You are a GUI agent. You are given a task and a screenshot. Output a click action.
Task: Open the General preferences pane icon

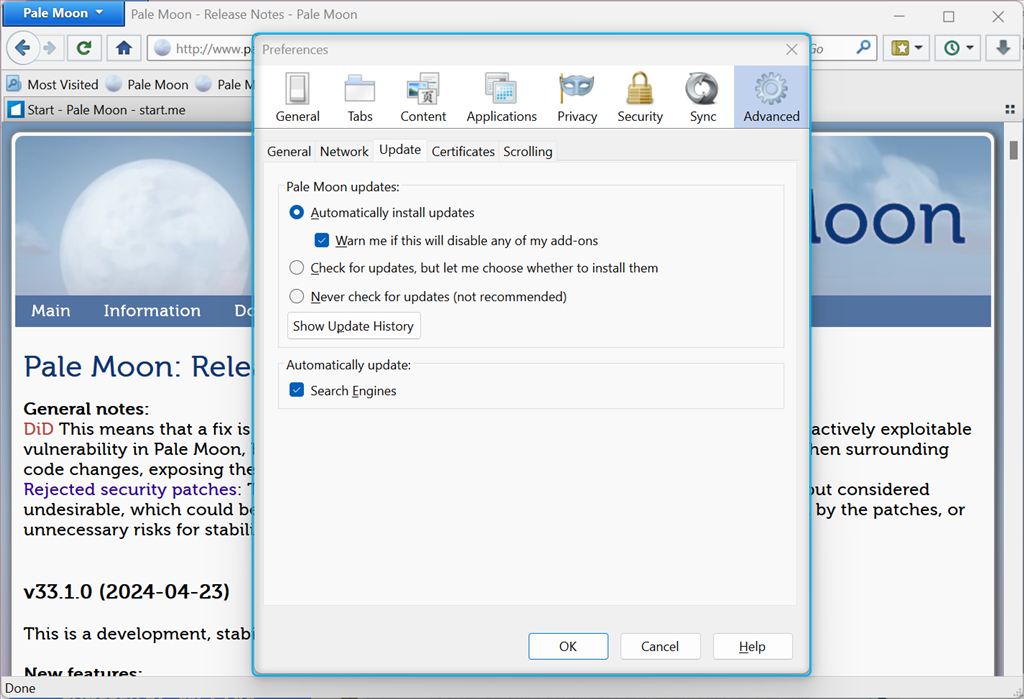[297, 97]
